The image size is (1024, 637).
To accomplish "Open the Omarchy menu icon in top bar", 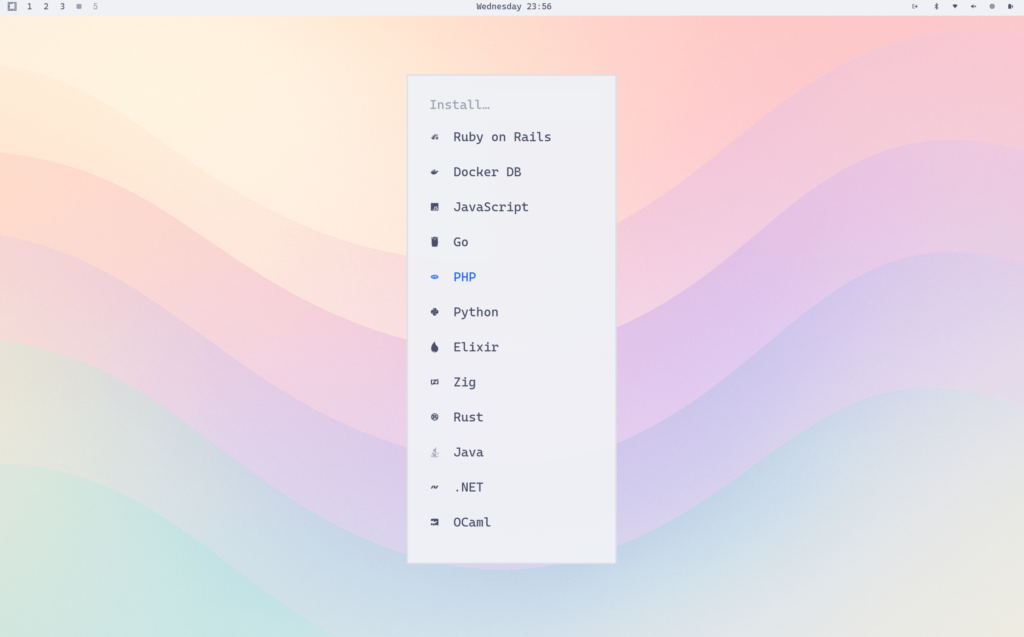I will [12, 7].
